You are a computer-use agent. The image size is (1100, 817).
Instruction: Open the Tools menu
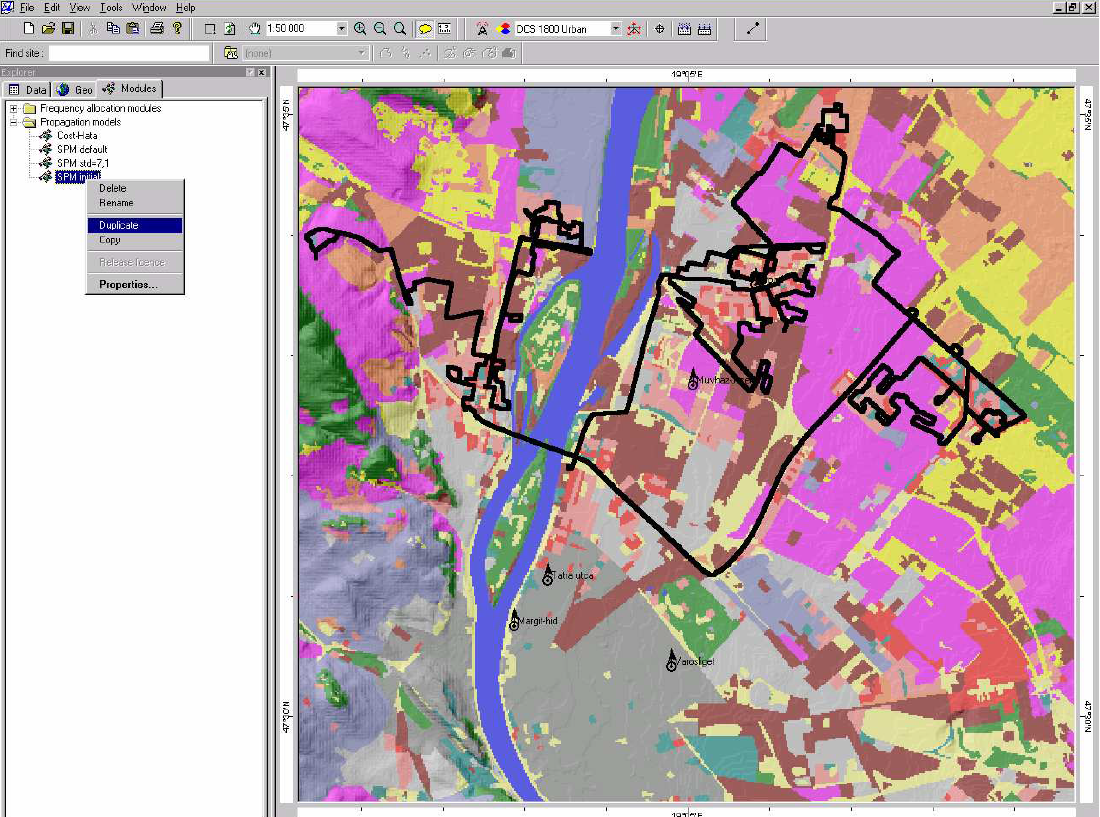point(110,8)
